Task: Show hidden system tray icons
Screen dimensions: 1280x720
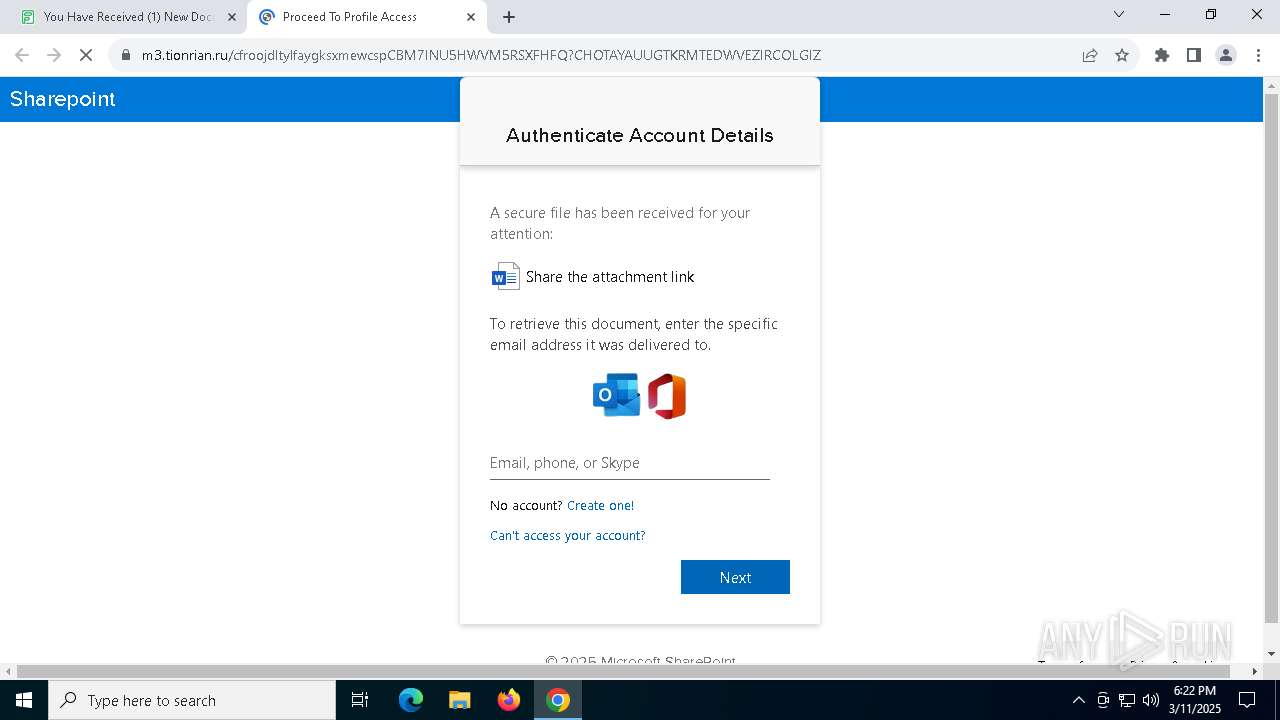Action: click(1078, 700)
